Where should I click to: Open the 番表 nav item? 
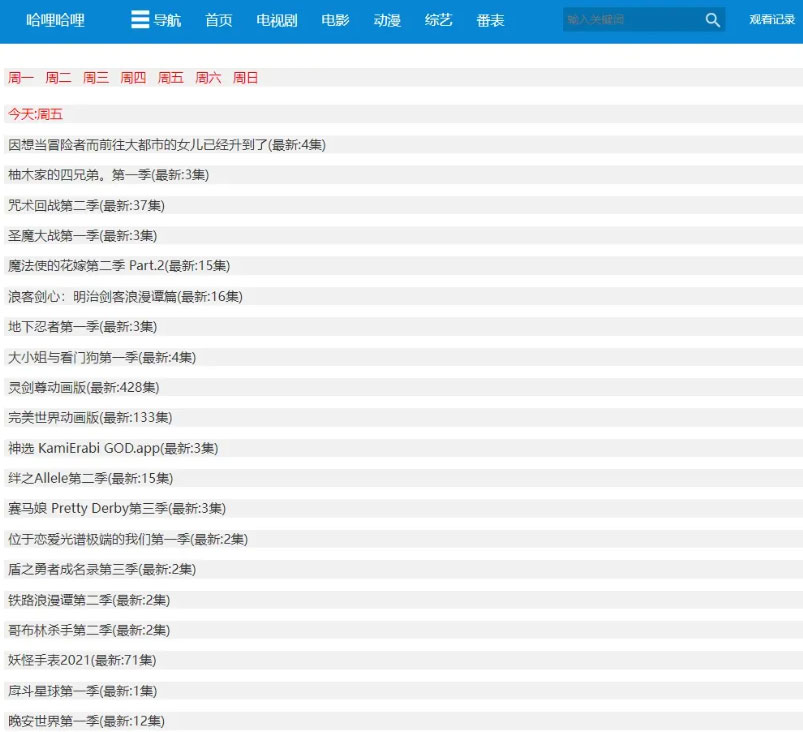pyautogui.click(x=490, y=20)
